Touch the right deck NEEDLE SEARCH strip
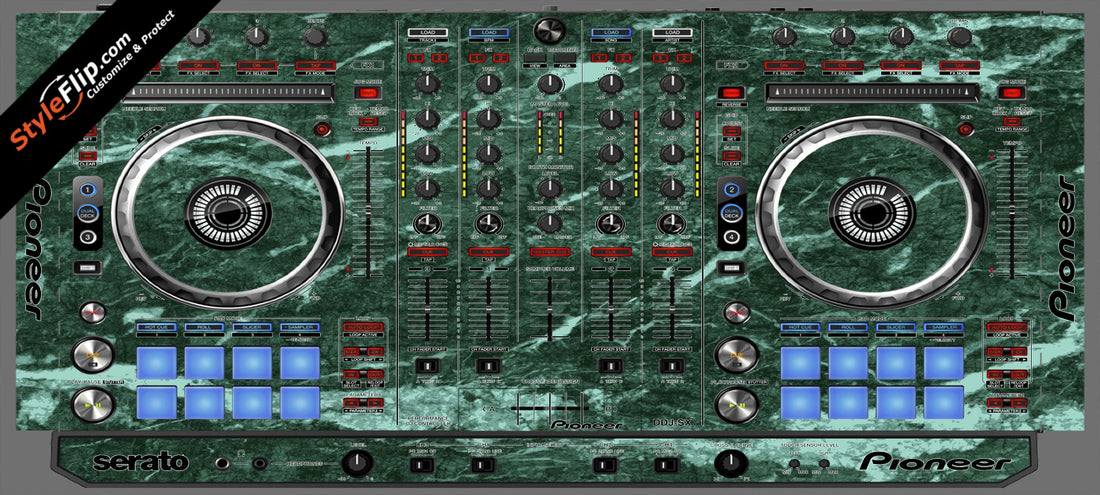The image size is (1100, 495). (x=870, y=93)
